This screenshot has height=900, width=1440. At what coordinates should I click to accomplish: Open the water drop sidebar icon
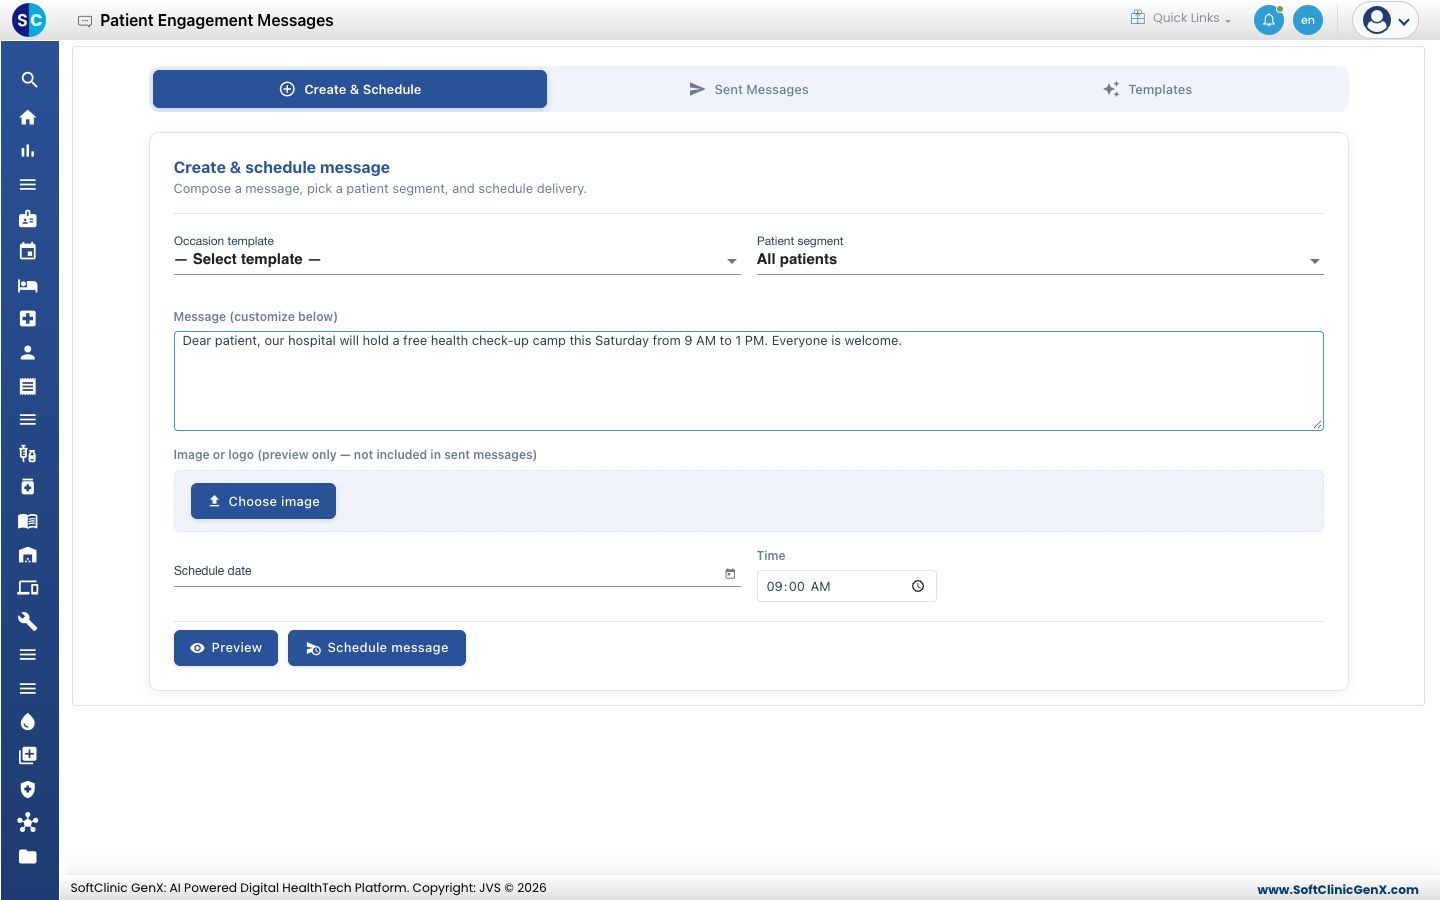[x=28, y=722]
